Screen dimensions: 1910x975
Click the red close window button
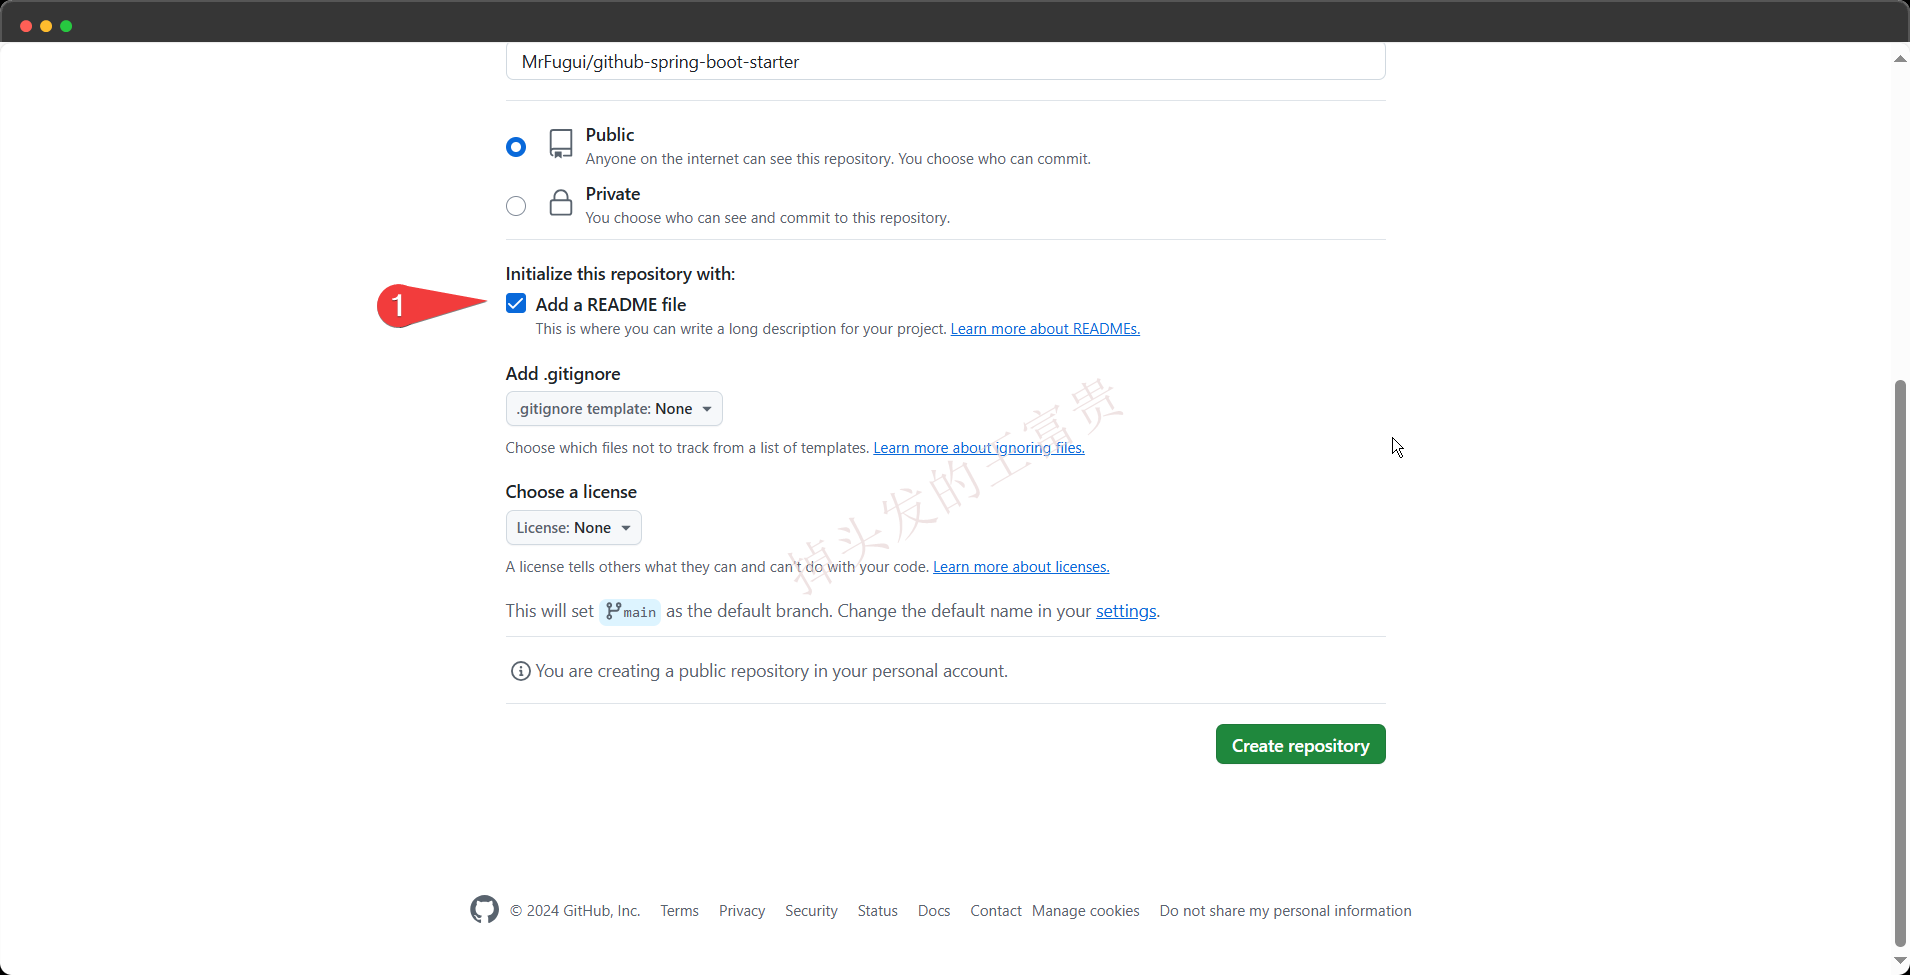point(26,26)
